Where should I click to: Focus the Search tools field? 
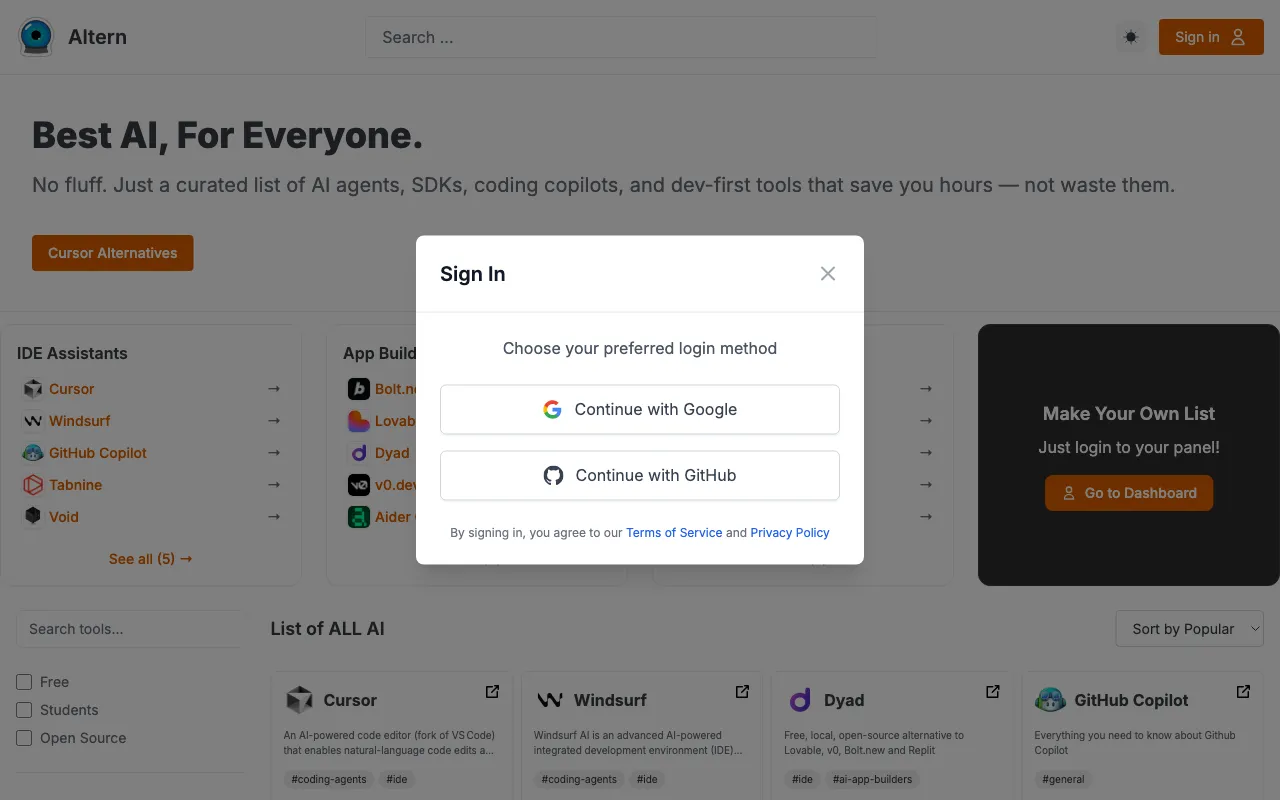tap(131, 629)
